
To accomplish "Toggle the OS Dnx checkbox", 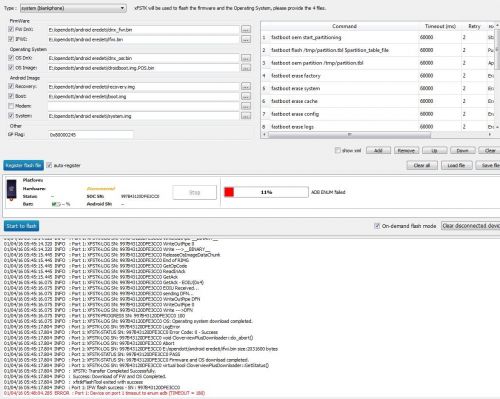I will 11,58.
